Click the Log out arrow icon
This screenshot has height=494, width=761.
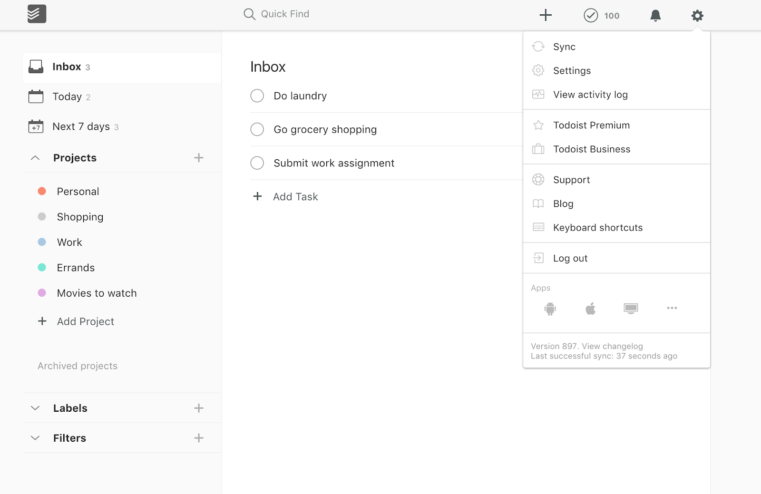[x=538, y=258]
